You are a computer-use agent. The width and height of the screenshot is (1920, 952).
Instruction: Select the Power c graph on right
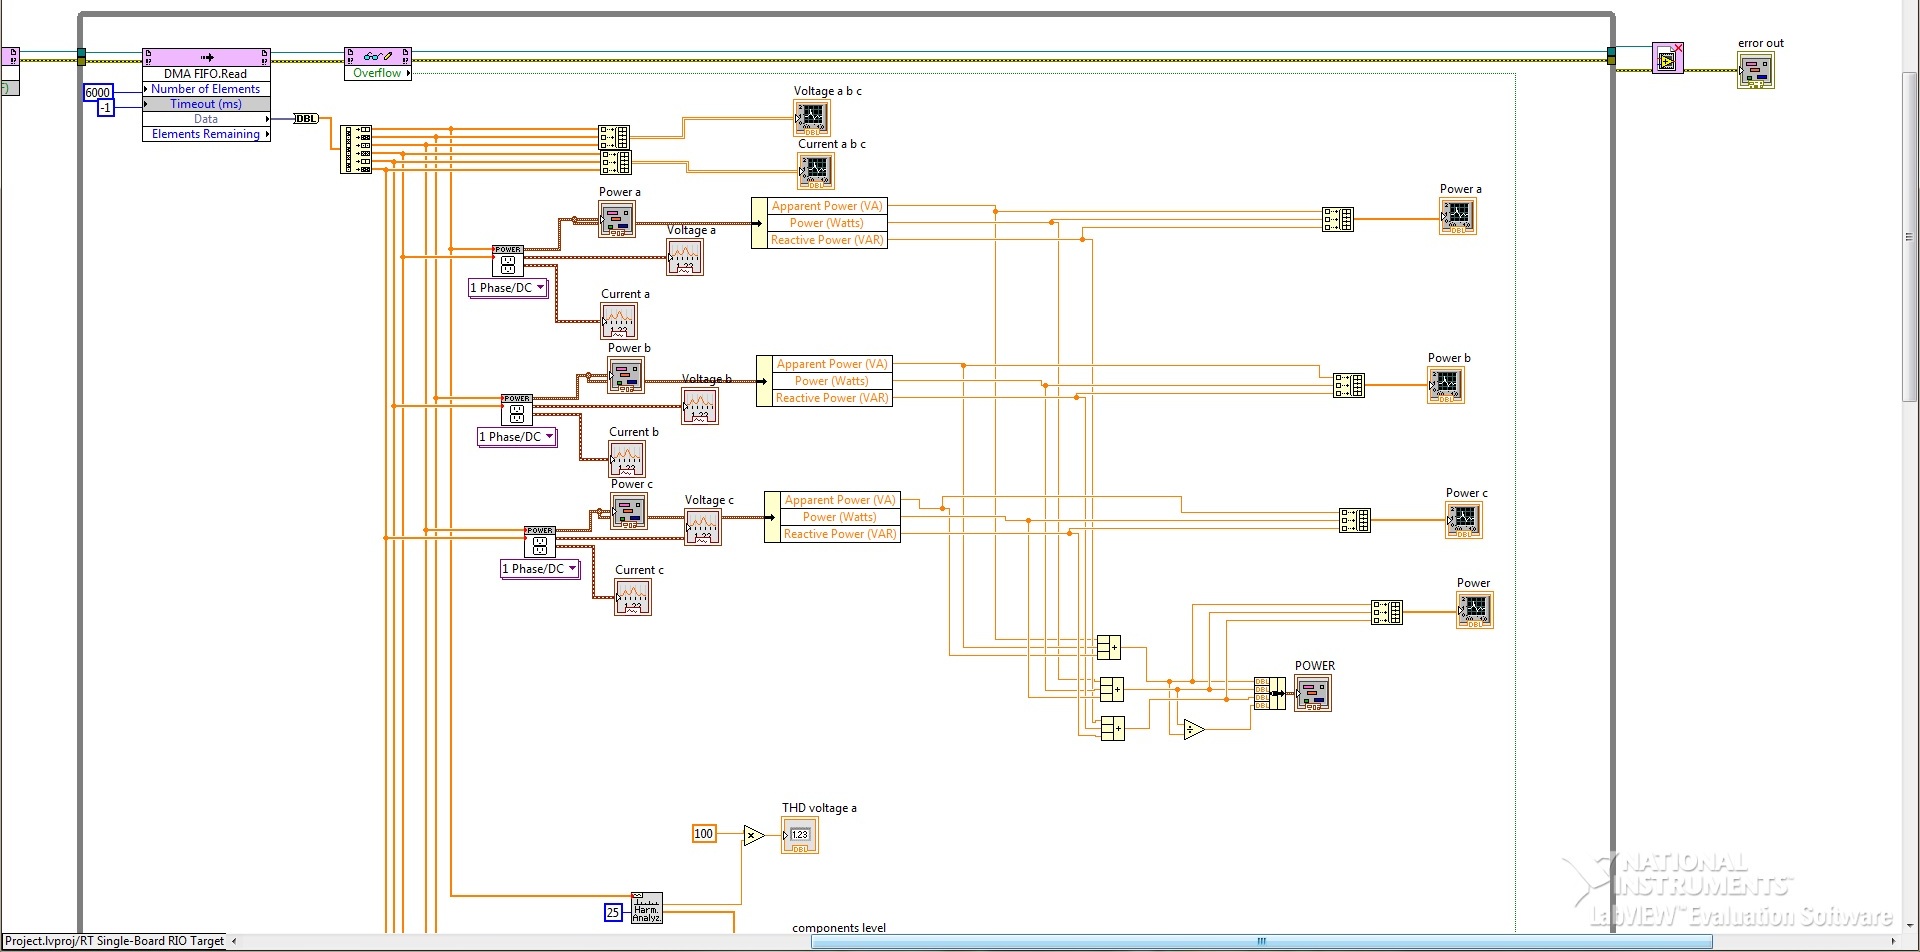pos(1464,520)
